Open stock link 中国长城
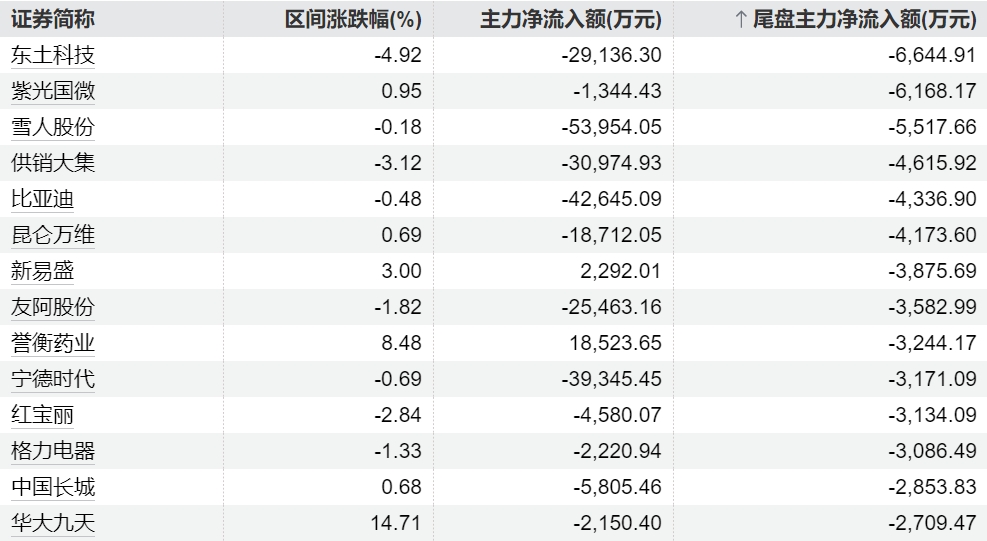The image size is (987, 541). point(53,487)
